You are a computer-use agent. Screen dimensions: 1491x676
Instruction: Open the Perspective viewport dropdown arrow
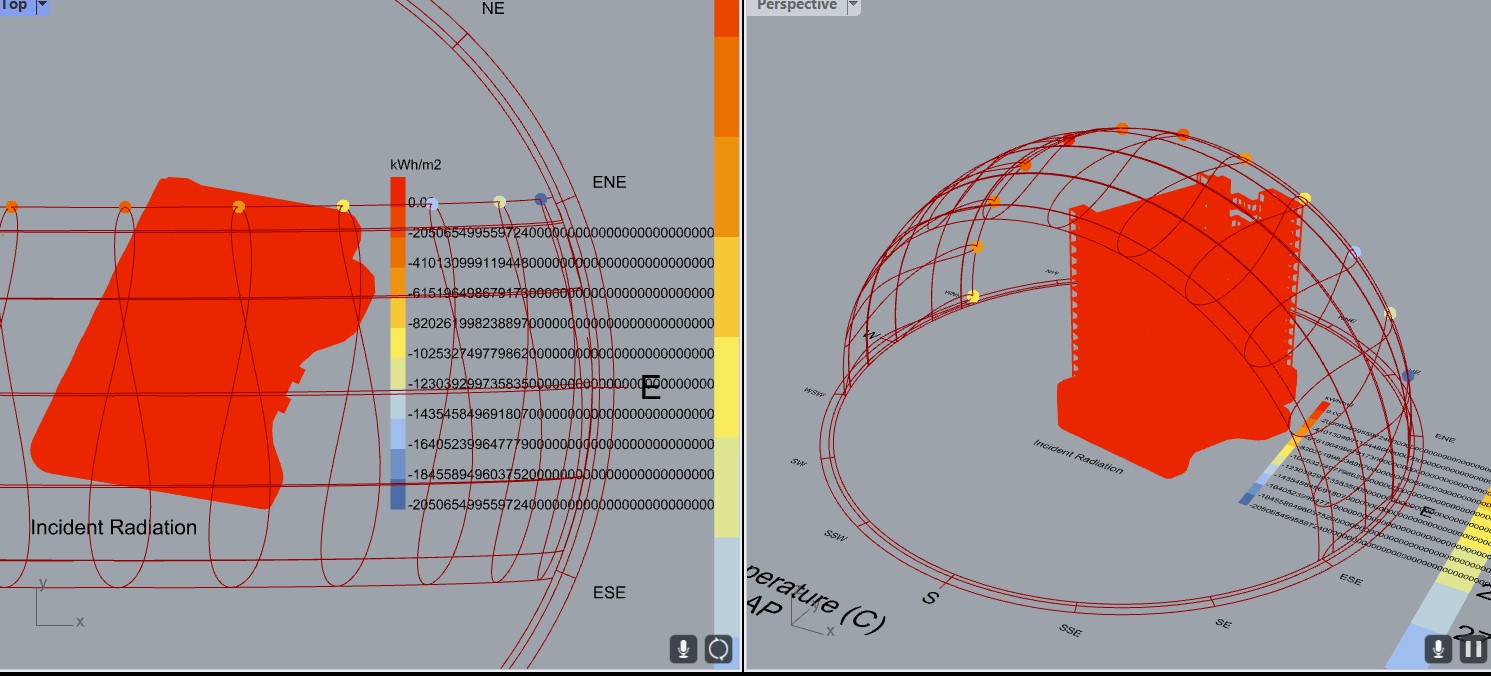[x=853, y=6]
